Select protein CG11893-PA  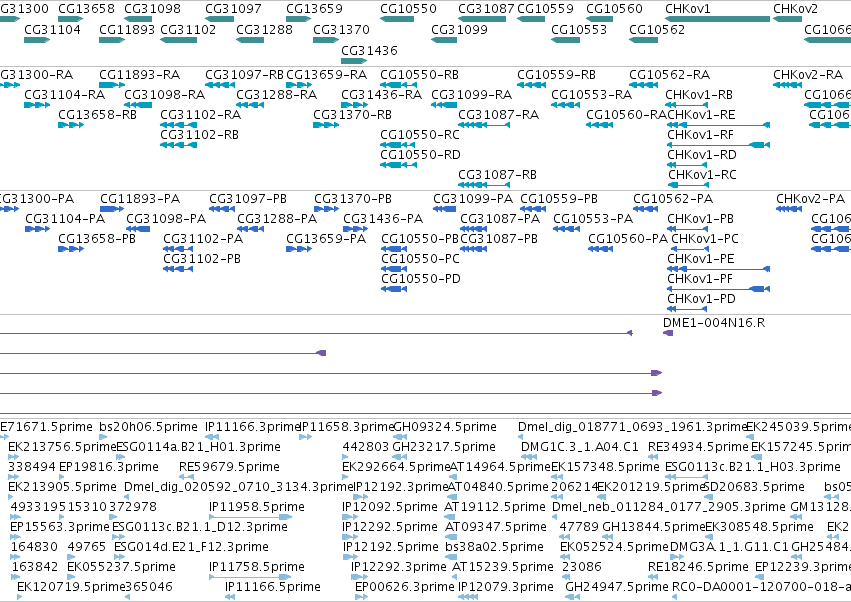[140, 199]
